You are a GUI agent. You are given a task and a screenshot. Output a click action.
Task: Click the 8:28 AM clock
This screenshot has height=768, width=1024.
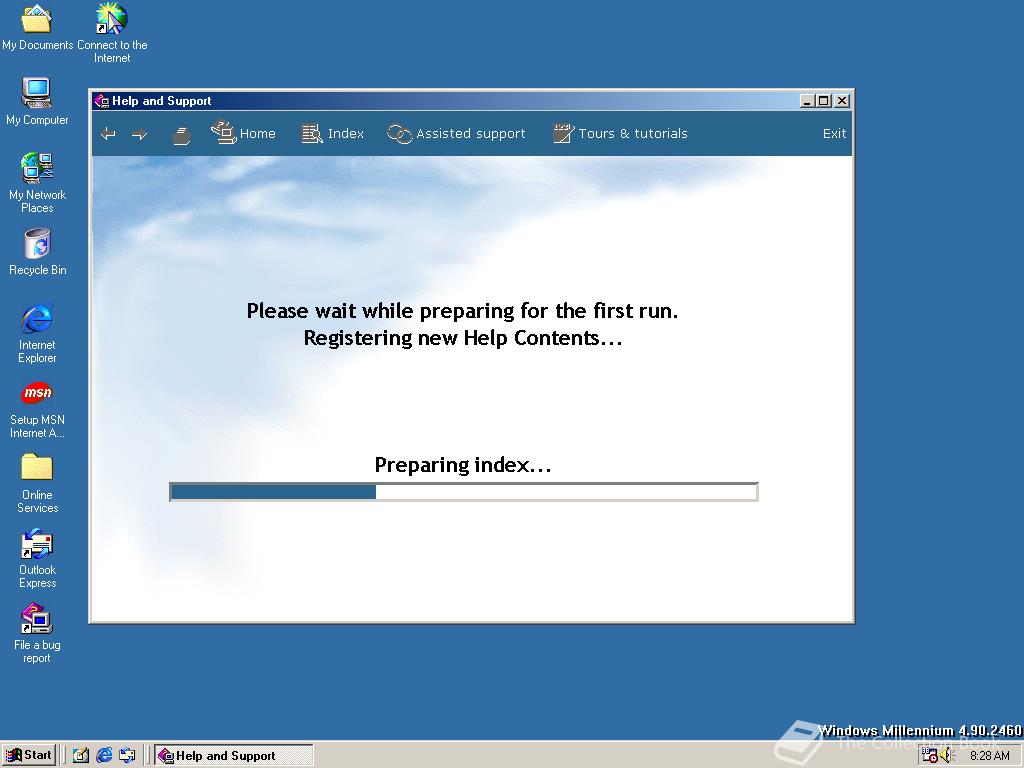pyautogui.click(x=989, y=756)
